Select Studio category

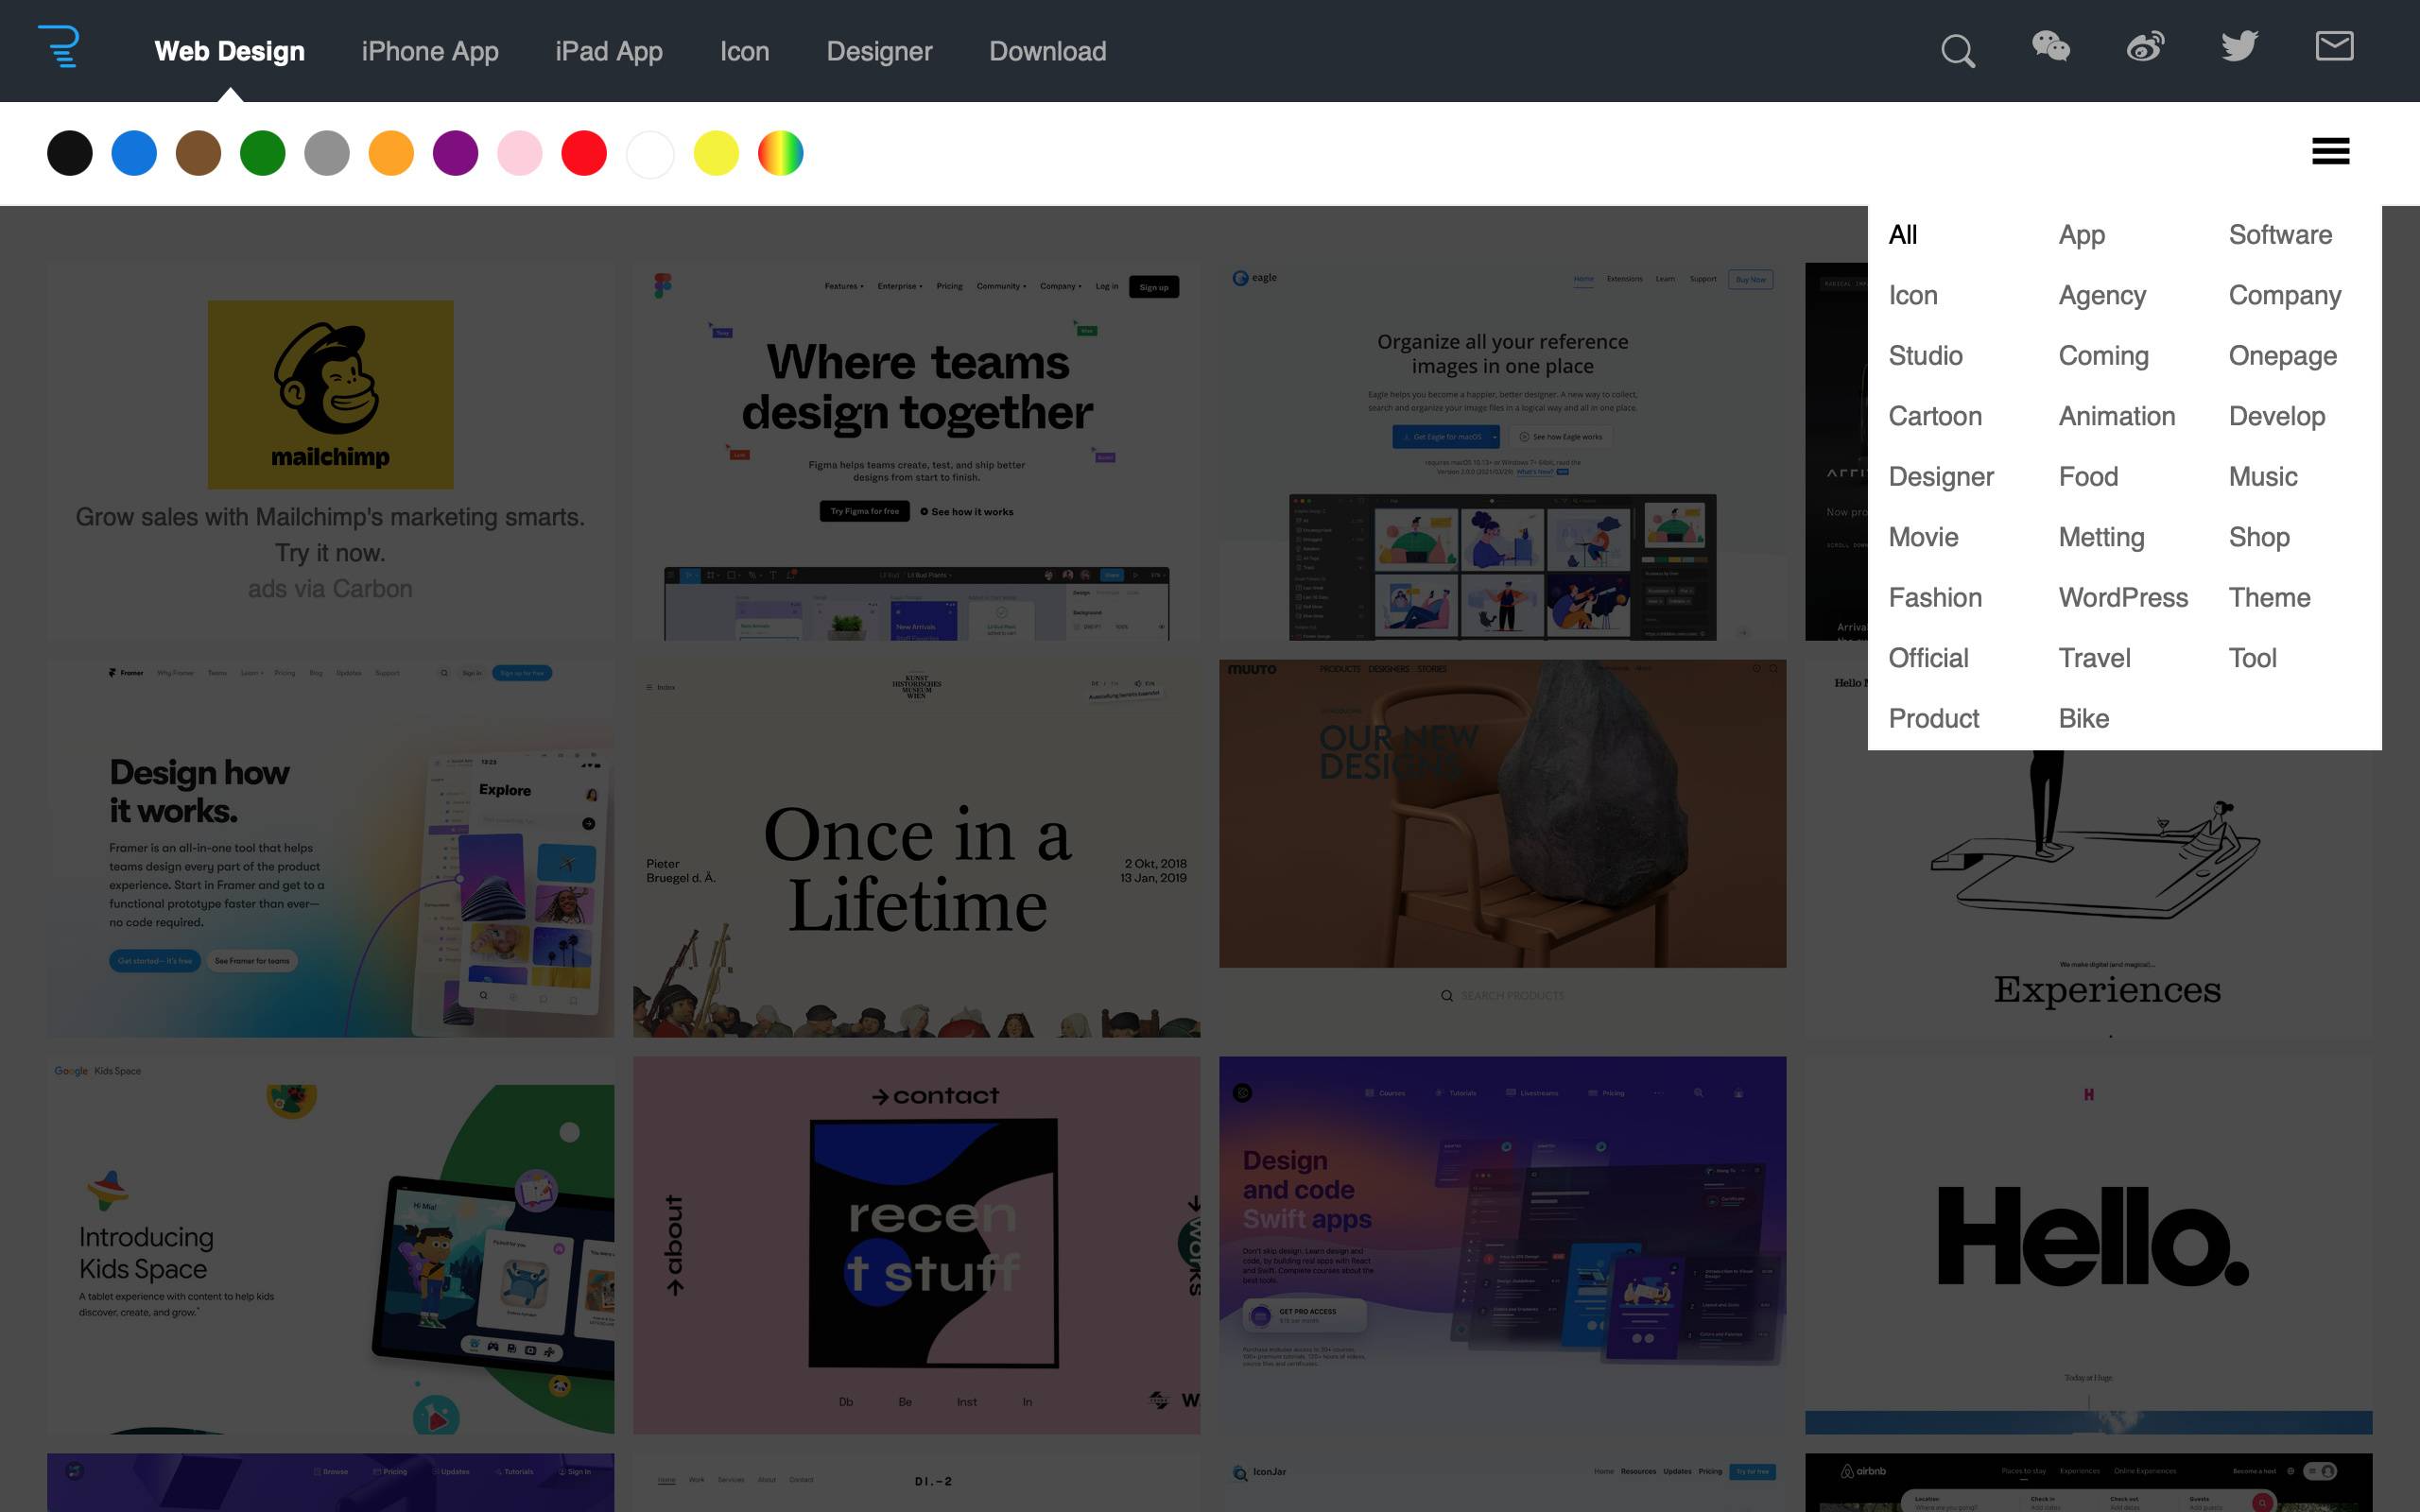click(1925, 356)
